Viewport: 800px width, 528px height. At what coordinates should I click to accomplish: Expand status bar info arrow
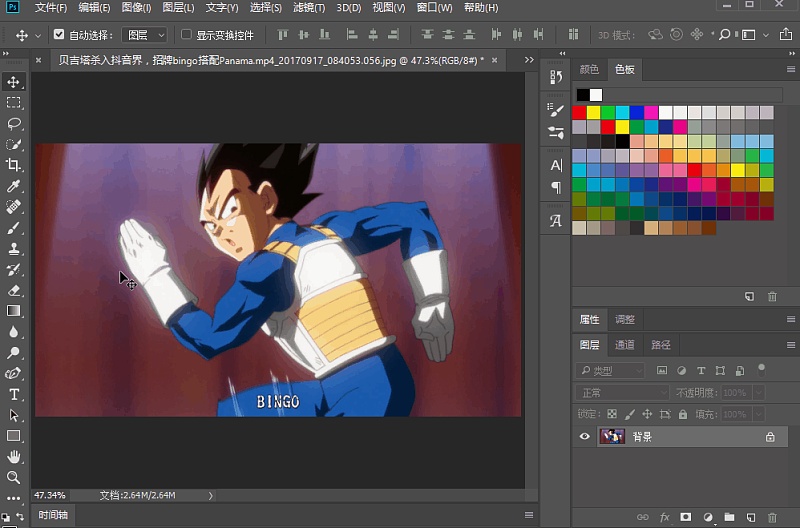tap(211, 495)
